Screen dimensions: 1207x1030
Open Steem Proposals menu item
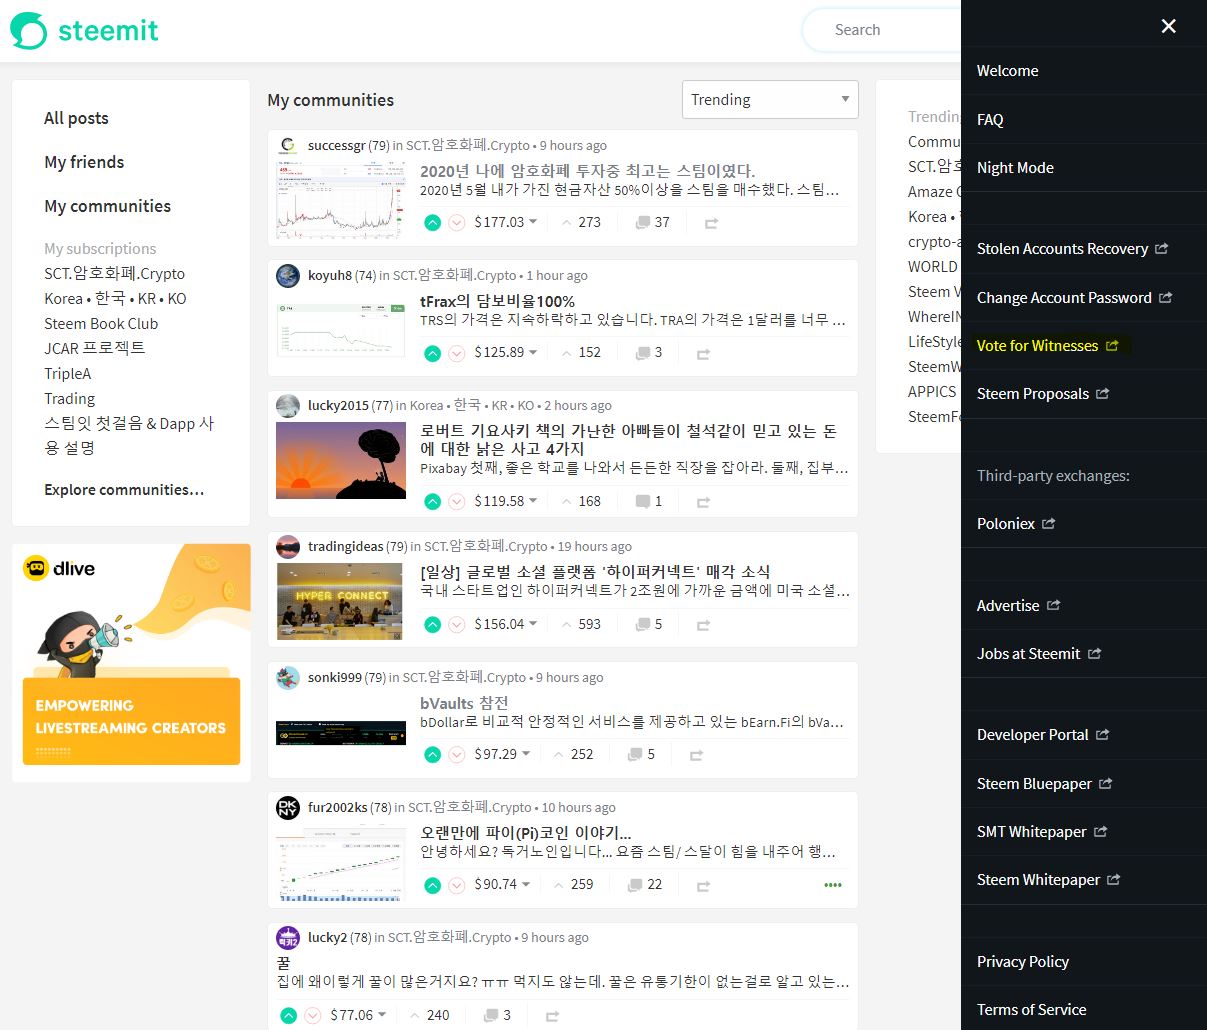tap(1043, 393)
